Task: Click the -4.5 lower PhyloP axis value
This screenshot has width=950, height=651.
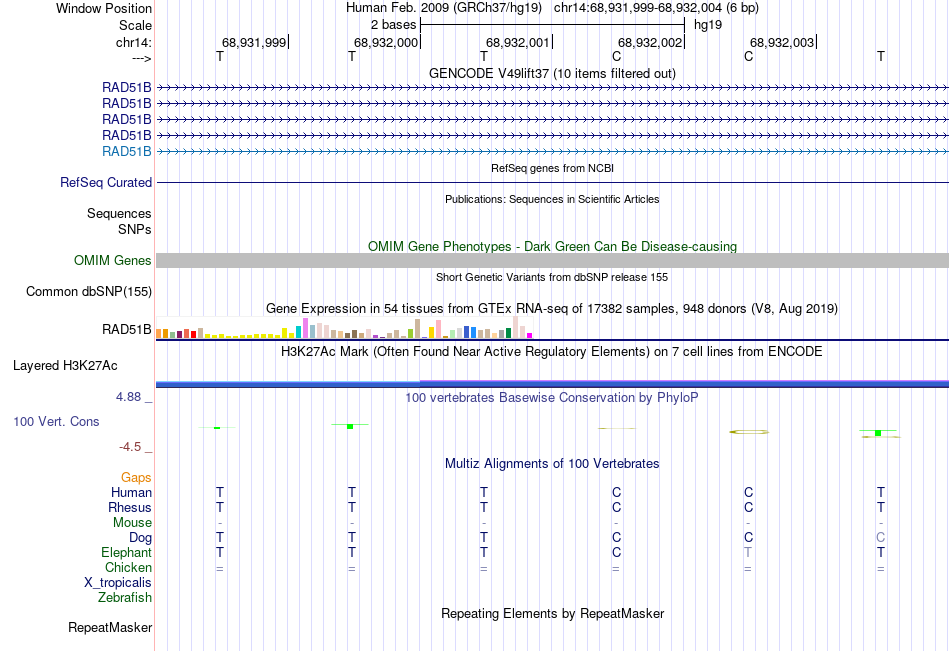Action: click(x=130, y=447)
